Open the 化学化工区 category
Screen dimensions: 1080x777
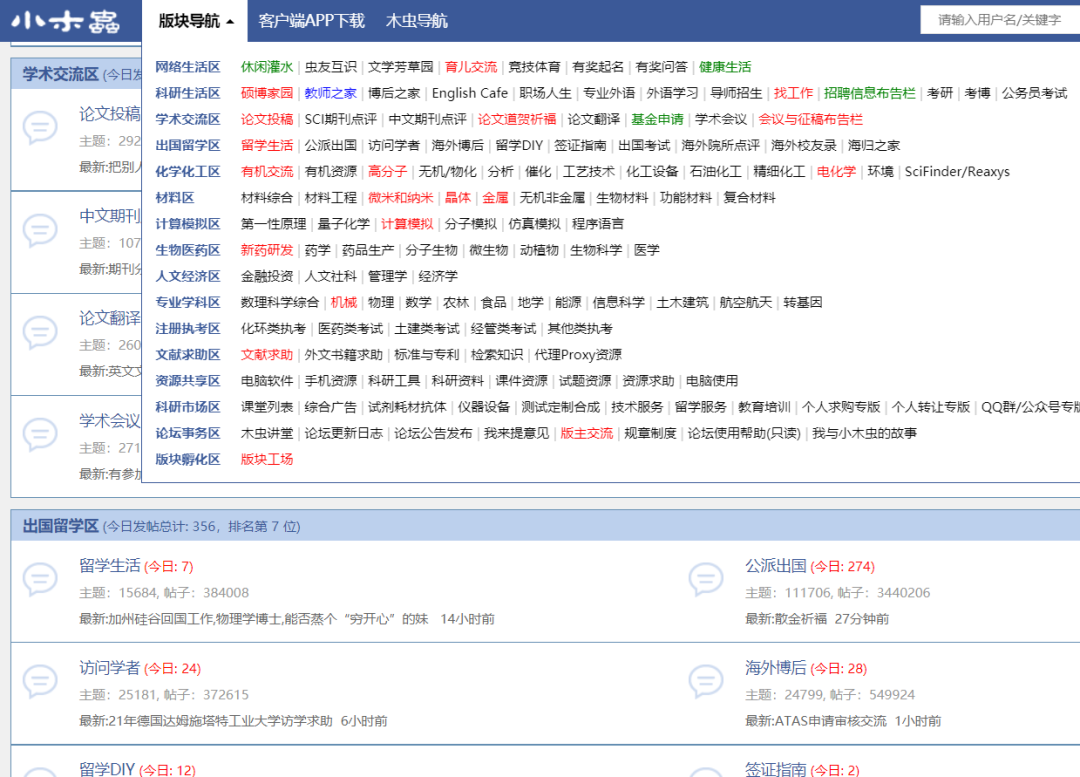pyautogui.click(x=187, y=172)
